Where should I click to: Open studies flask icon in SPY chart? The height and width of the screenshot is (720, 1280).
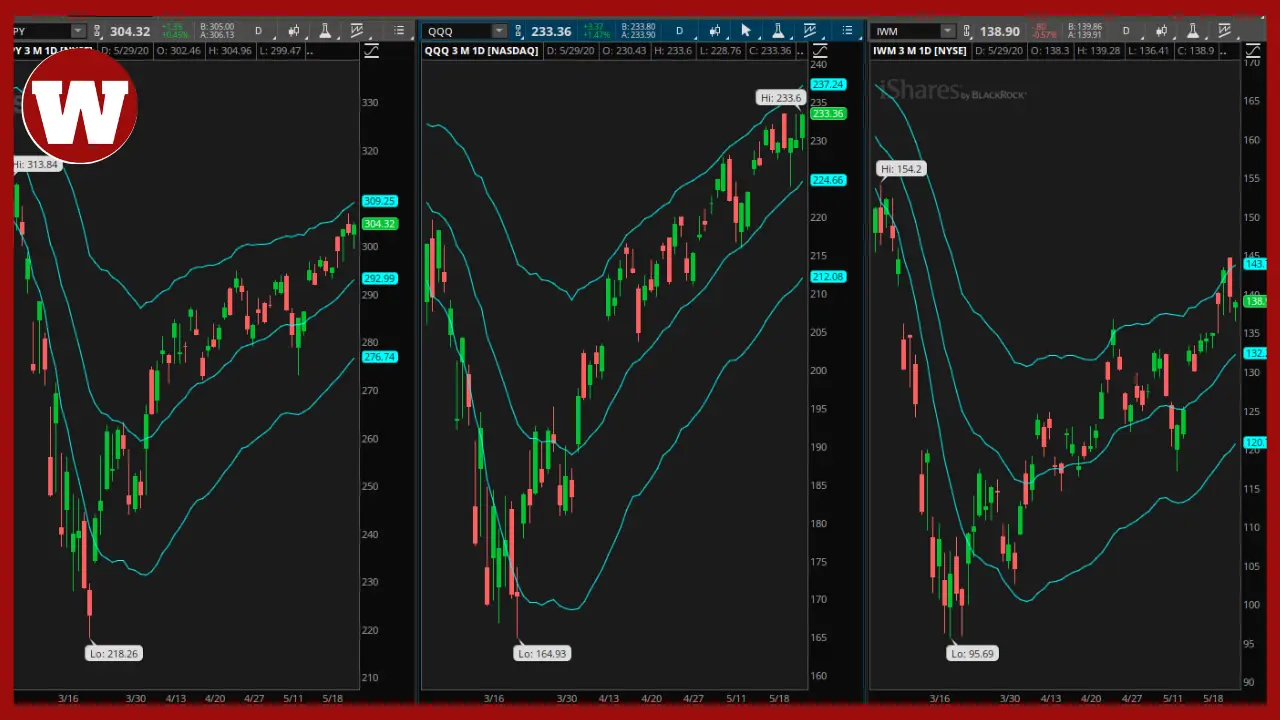[x=325, y=31]
